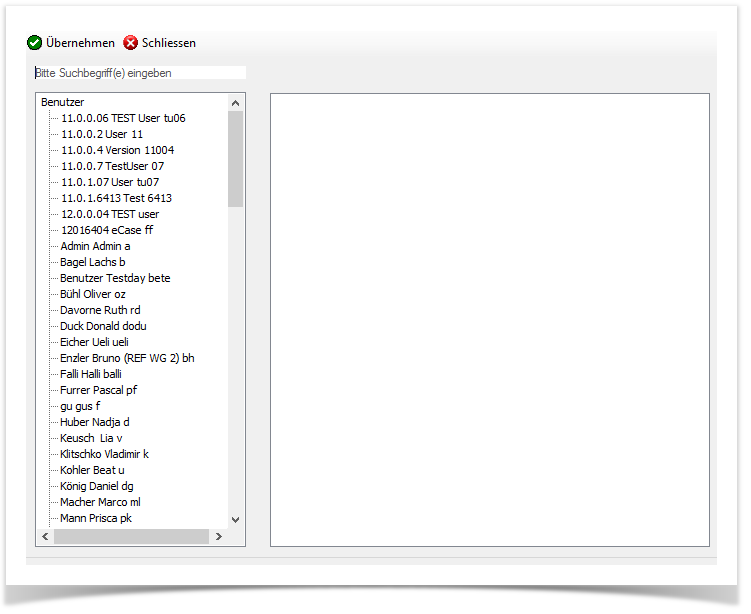Image resolution: width=751 pixels, height=614 pixels.
Task: Select user 12.0.0.04 TEST user
Action: pos(110,214)
